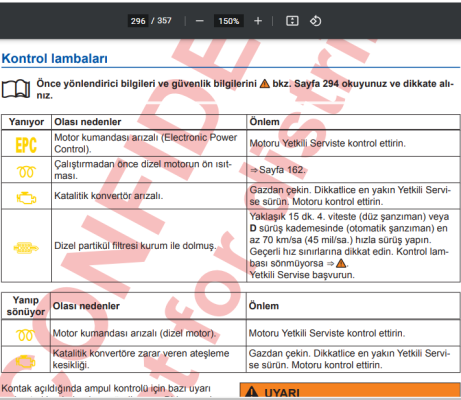Click the open book icon beside the notice
Screen dimensions: 461x400
16,89
